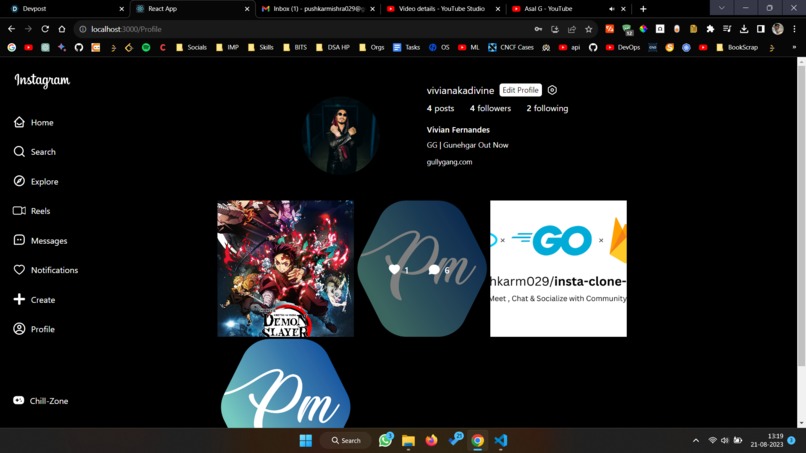The image size is (806, 453).
Task: Open the blue Pm logo post in second row
Action: [x=285, y=383]
